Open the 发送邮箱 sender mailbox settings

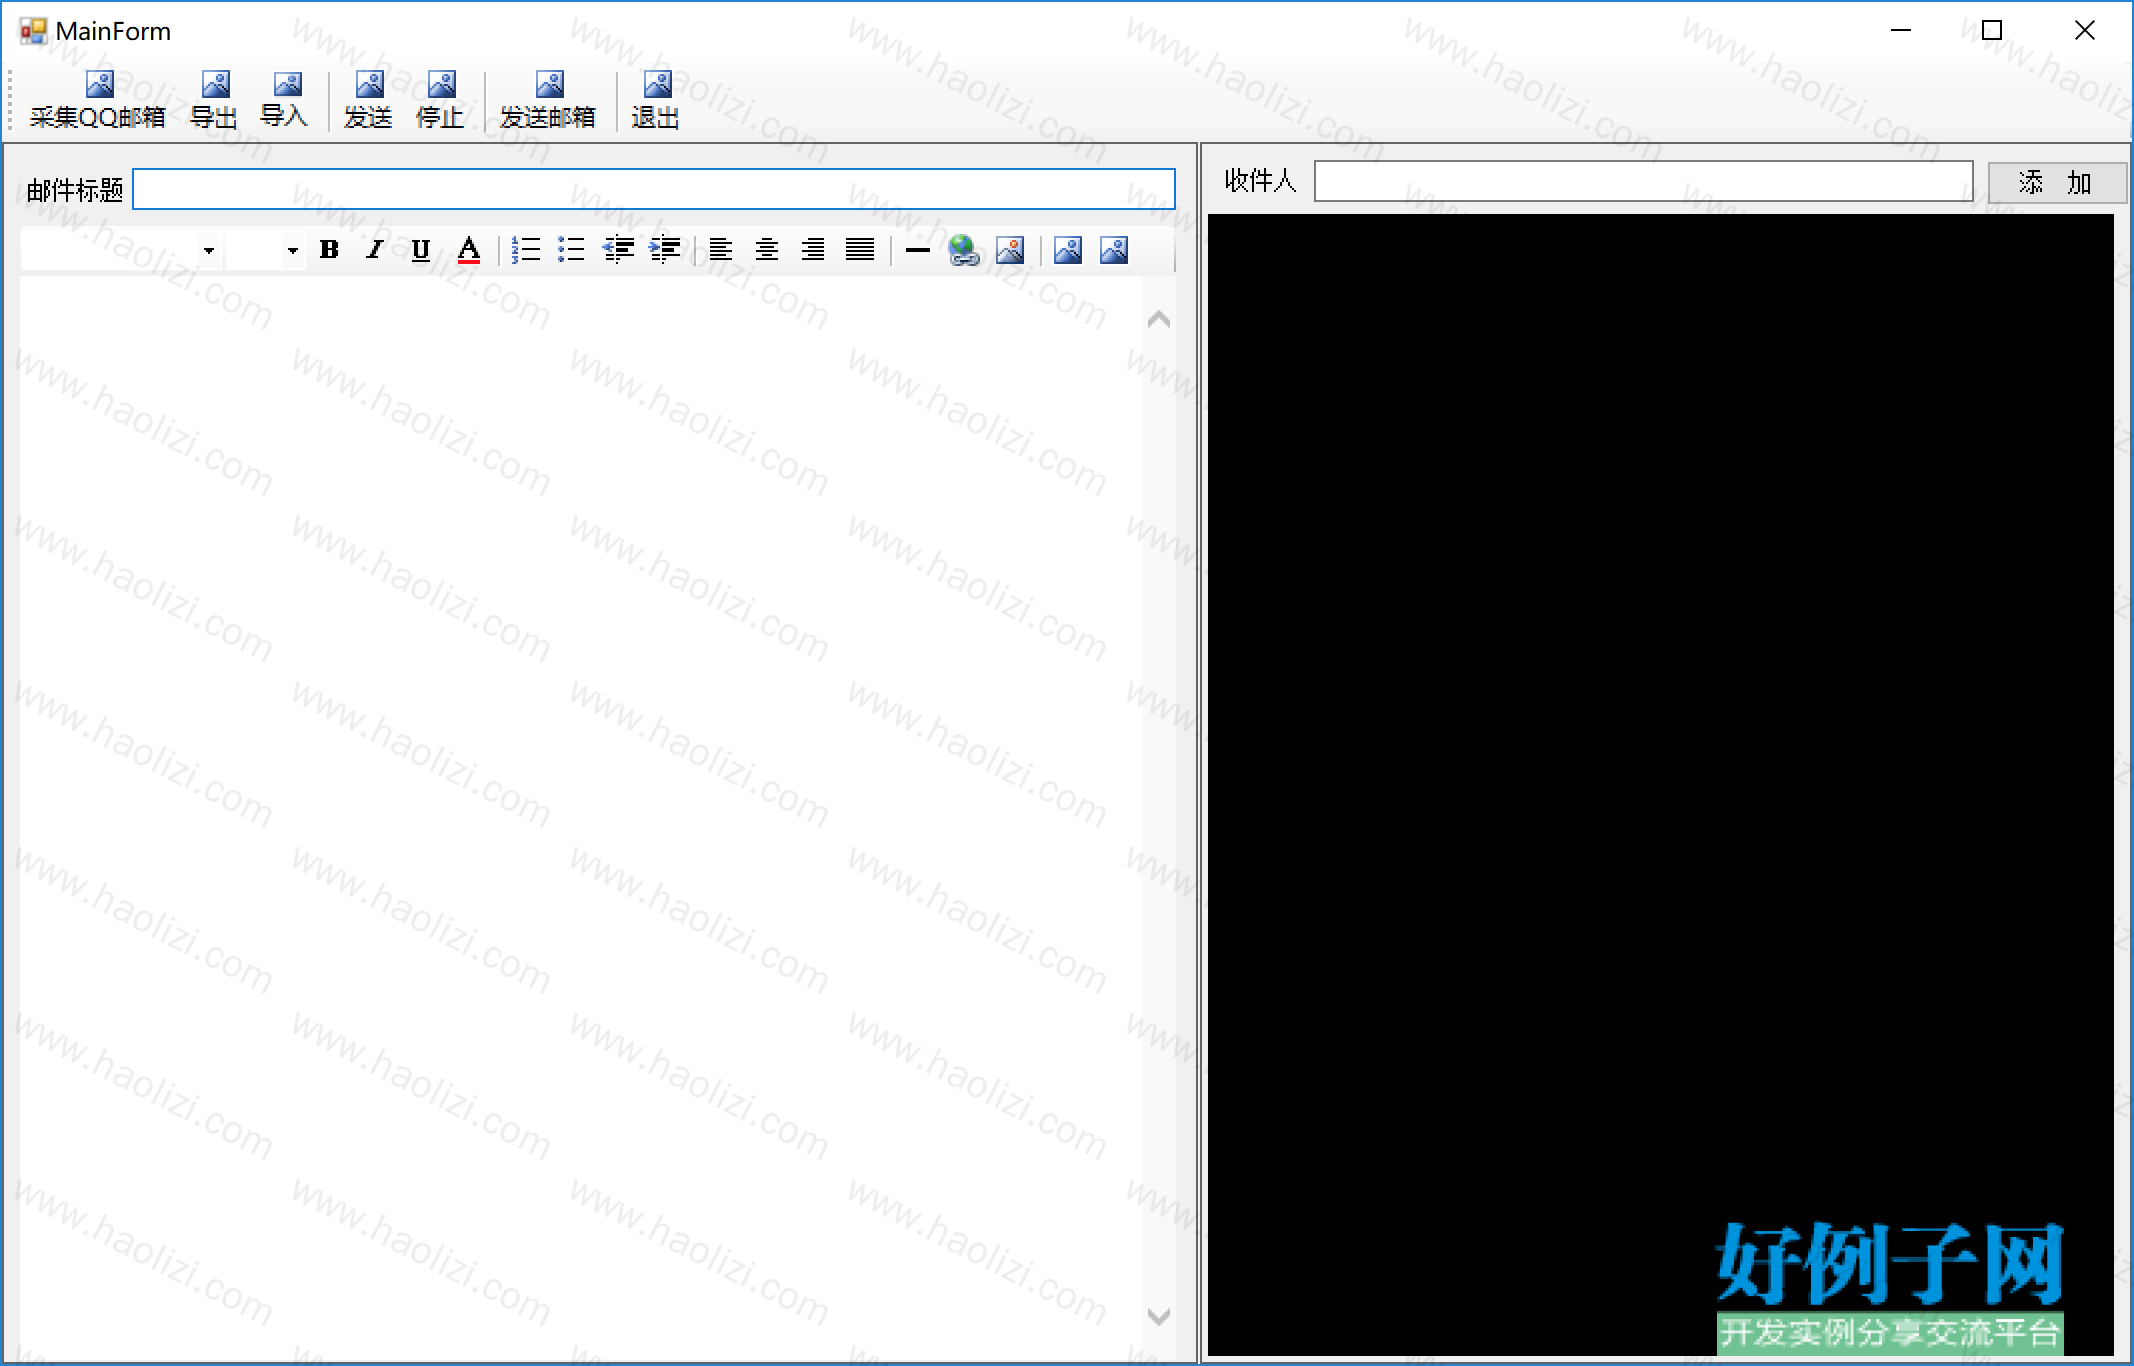[x=548, y=100]
